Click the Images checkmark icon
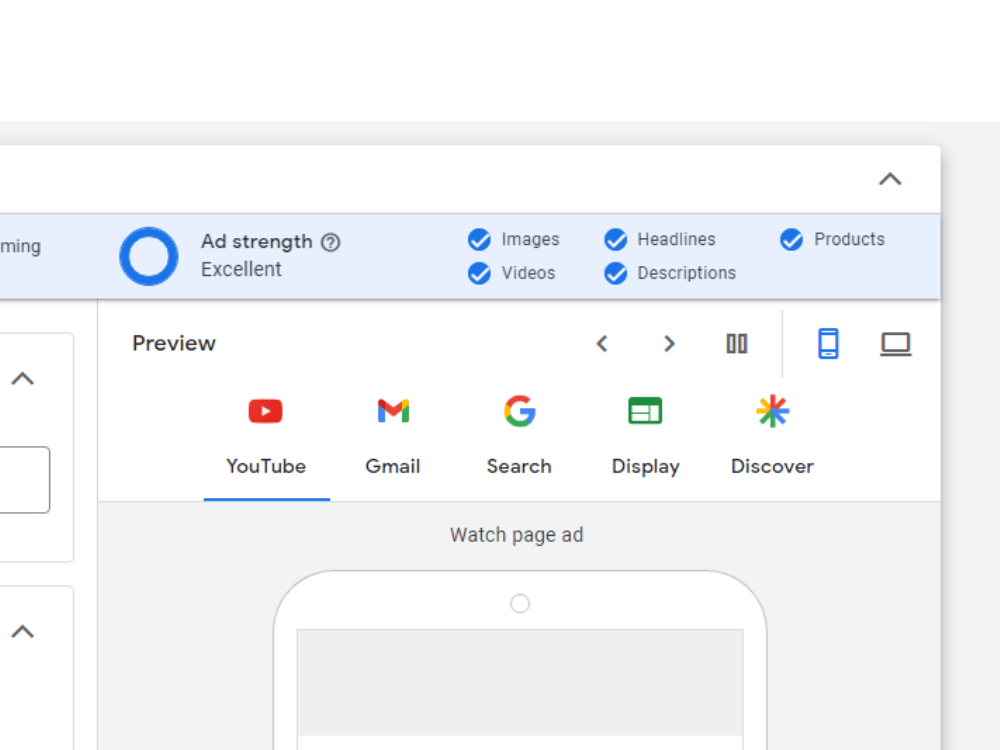This screenshot has height=750, width=1000. pos(479,240)
